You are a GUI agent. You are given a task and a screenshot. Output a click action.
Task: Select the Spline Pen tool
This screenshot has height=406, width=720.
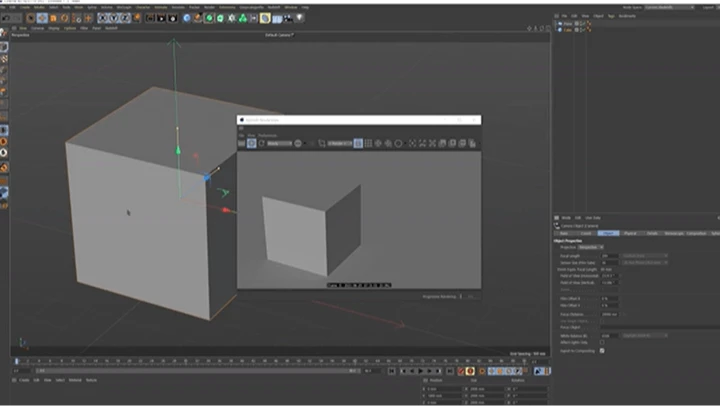pyautogui.click(x=197, y=18)
